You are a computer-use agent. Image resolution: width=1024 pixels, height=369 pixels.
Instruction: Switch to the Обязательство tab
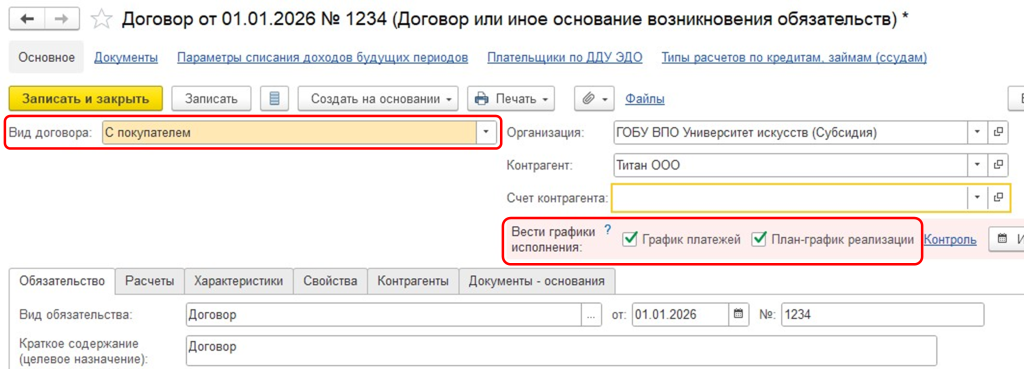63,281
